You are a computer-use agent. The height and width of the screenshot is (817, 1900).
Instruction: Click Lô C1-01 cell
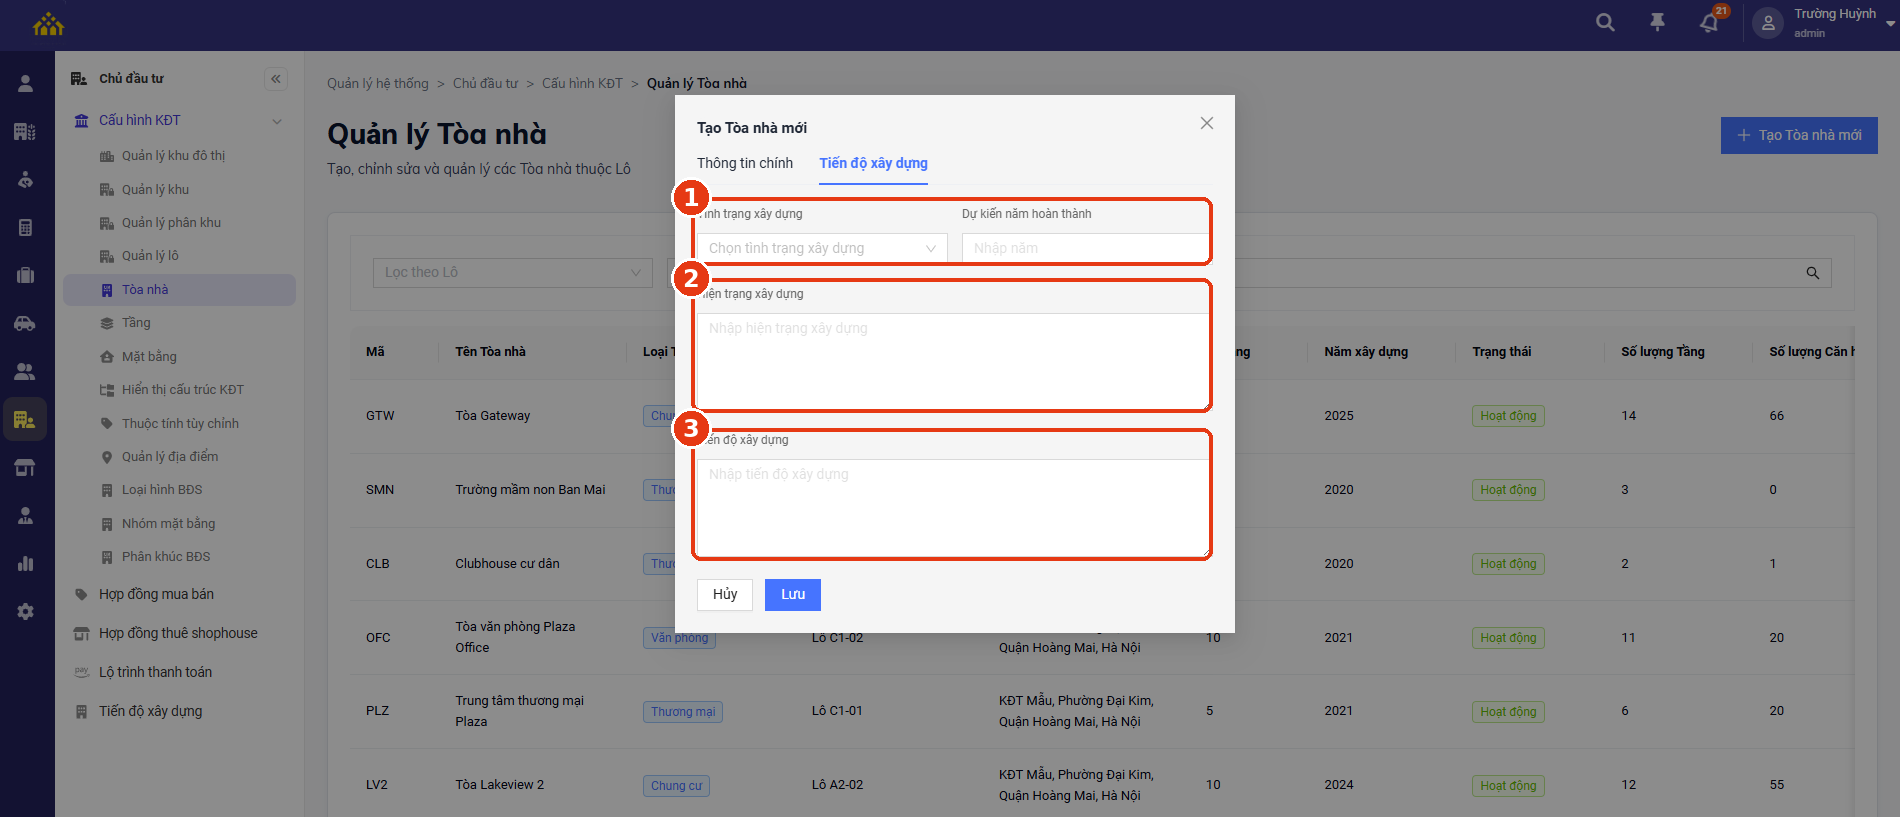837,711
